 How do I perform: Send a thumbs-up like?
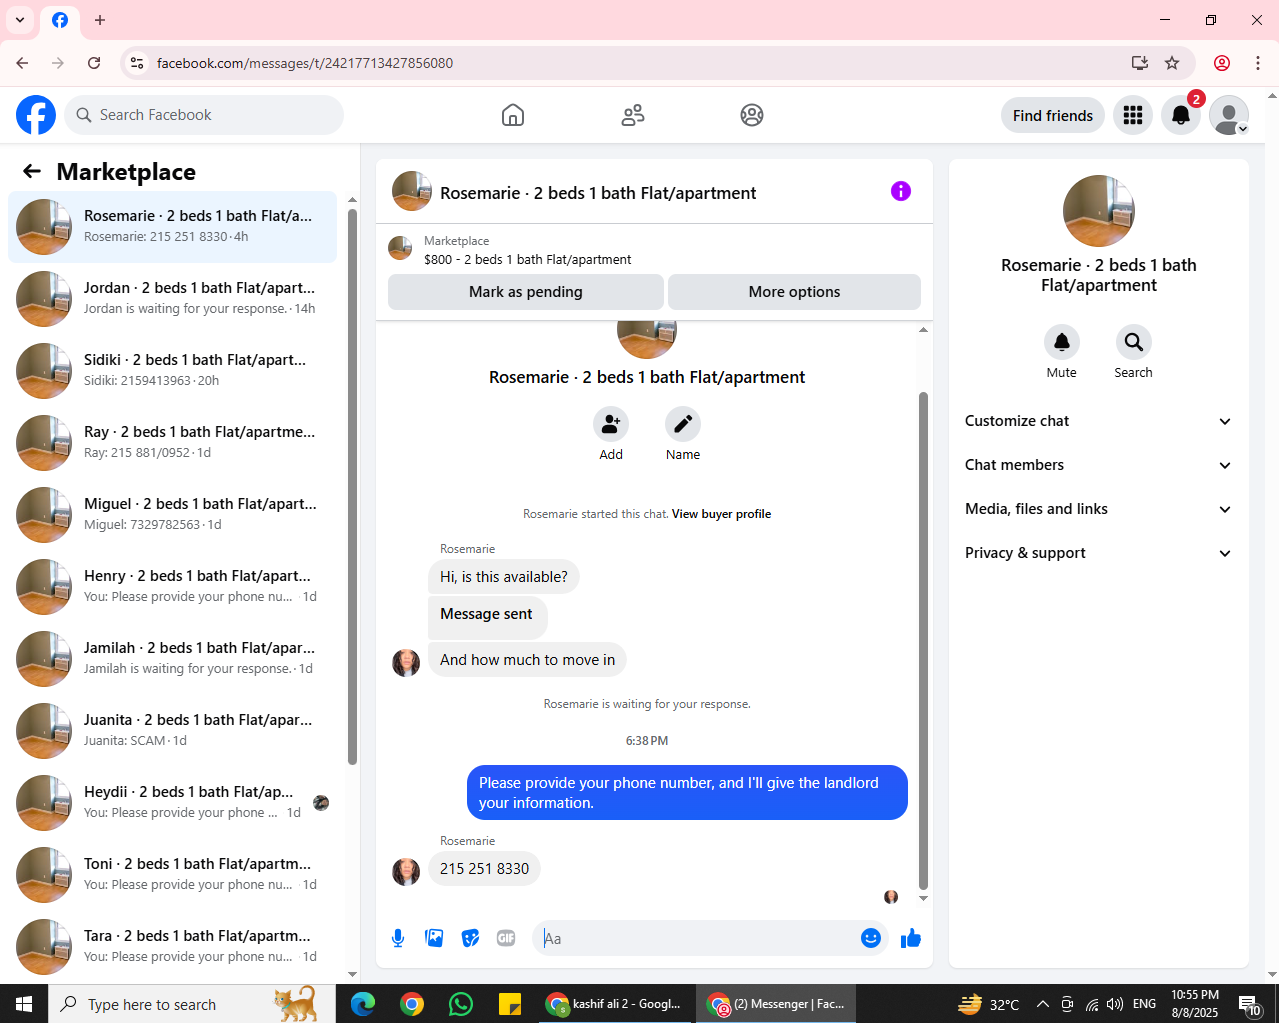coord(910,938)
